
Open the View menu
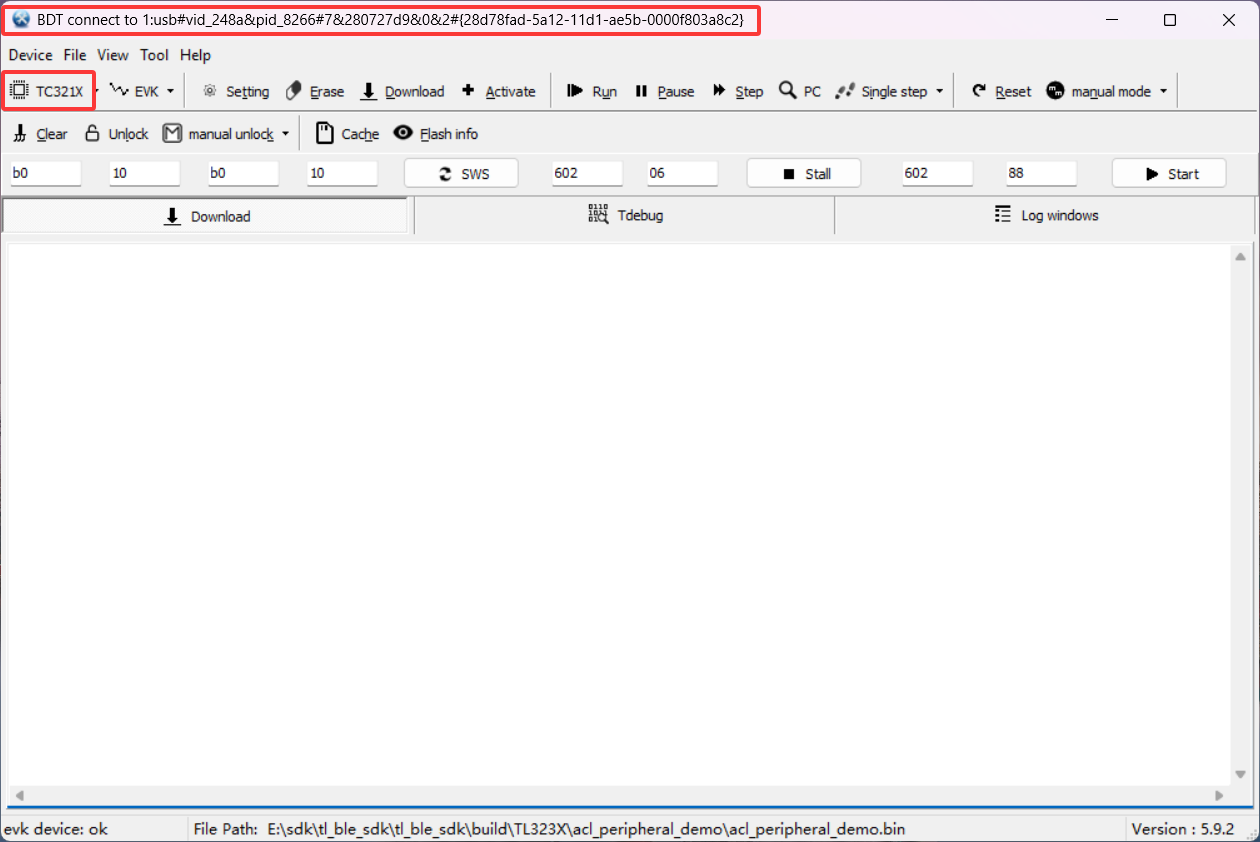click(x=113, y=55)
